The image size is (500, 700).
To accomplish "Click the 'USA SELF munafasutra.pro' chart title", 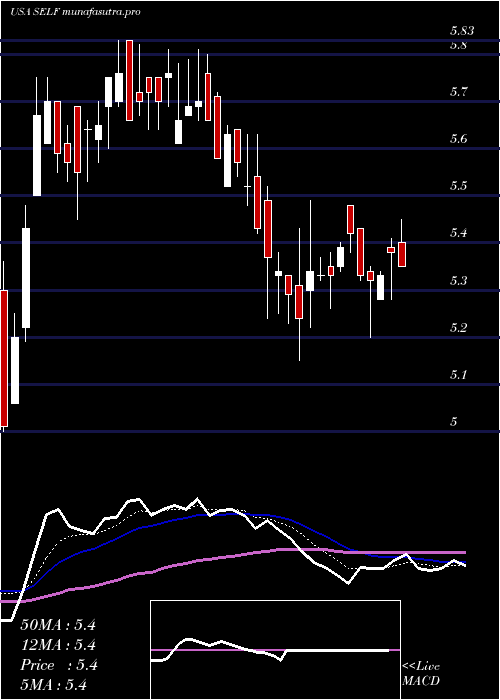I will [x=75, y=12].
